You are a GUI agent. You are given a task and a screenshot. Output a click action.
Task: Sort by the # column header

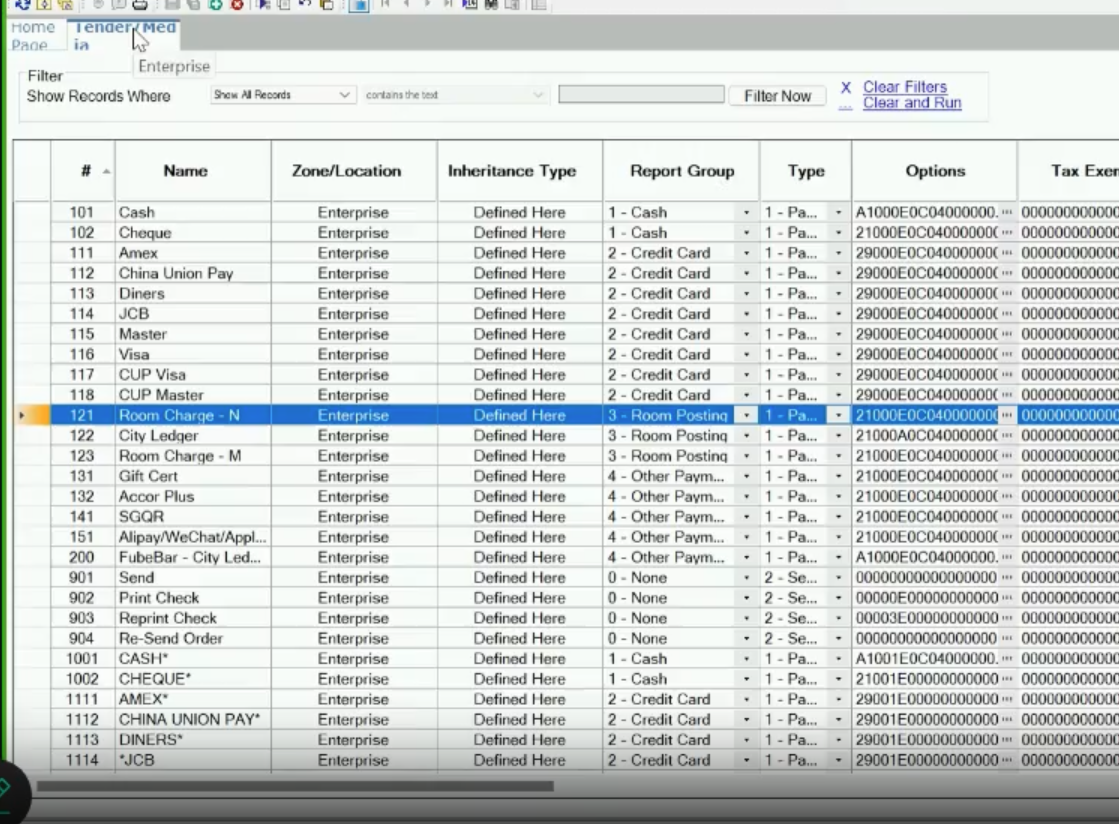(x=88, y=171)
